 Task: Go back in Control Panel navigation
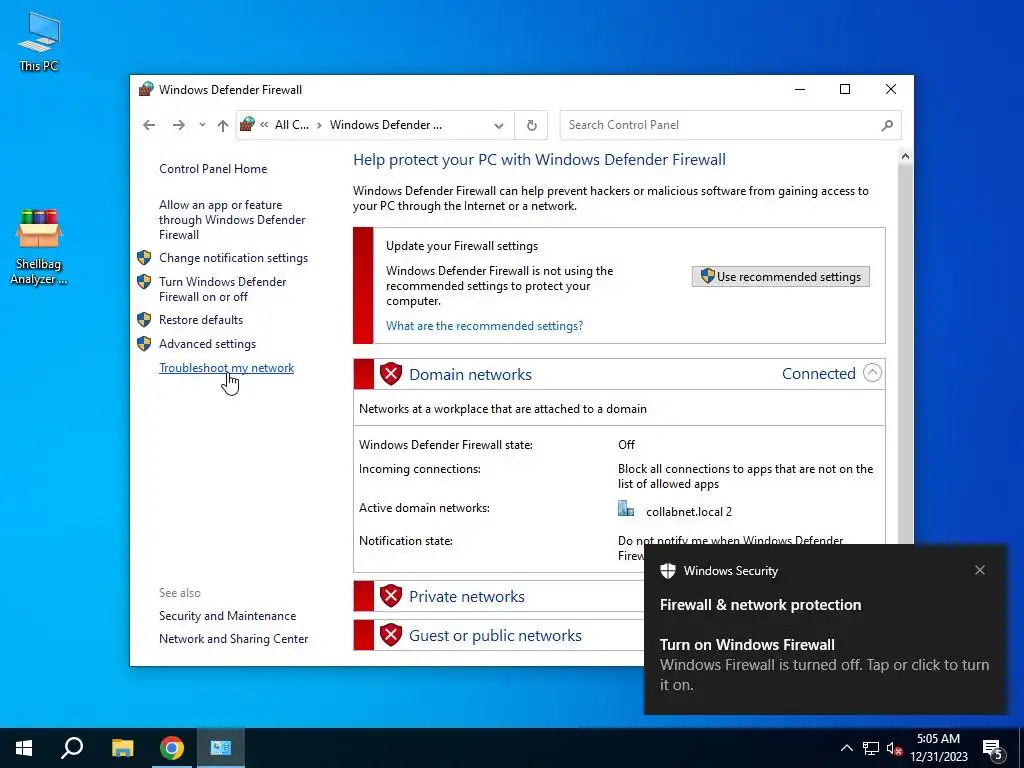pos(149,125)
